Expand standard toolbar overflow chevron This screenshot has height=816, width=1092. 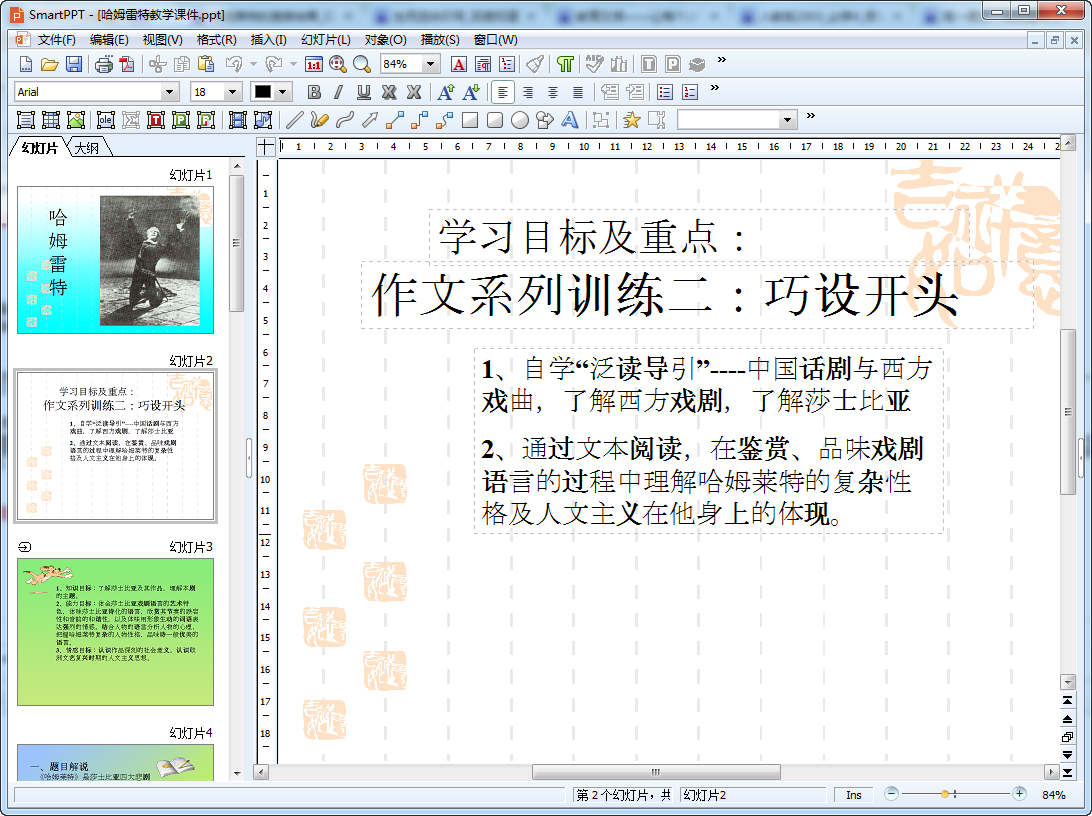pyautogui.click(x=722, y=60)
